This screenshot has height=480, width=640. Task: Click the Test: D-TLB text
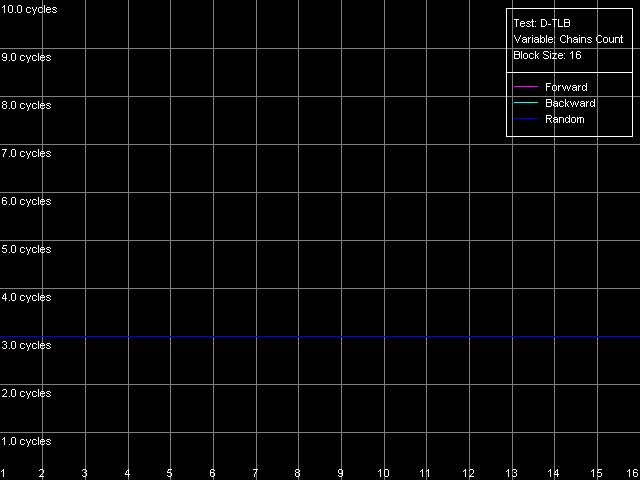click(x=542, y=23)
